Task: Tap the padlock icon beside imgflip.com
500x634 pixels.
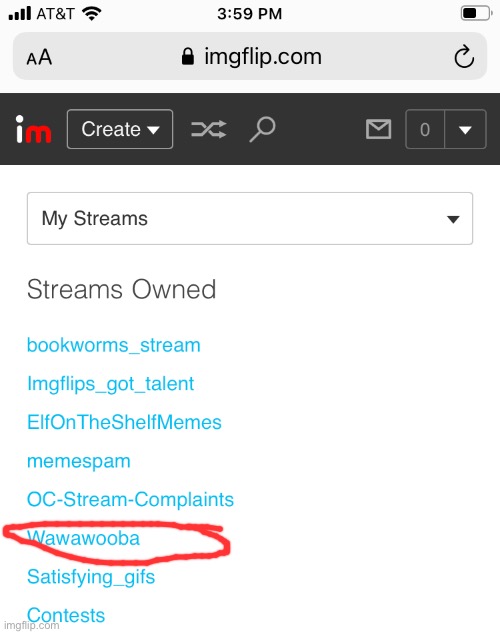Action: click(188, 56)
